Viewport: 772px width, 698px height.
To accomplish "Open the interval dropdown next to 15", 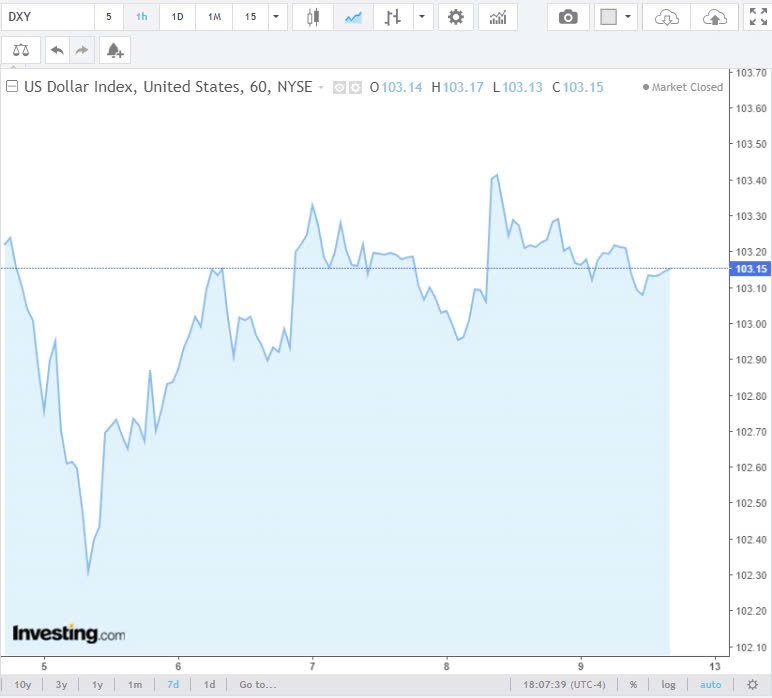I will pyautogui.click(x=276, y=17).
